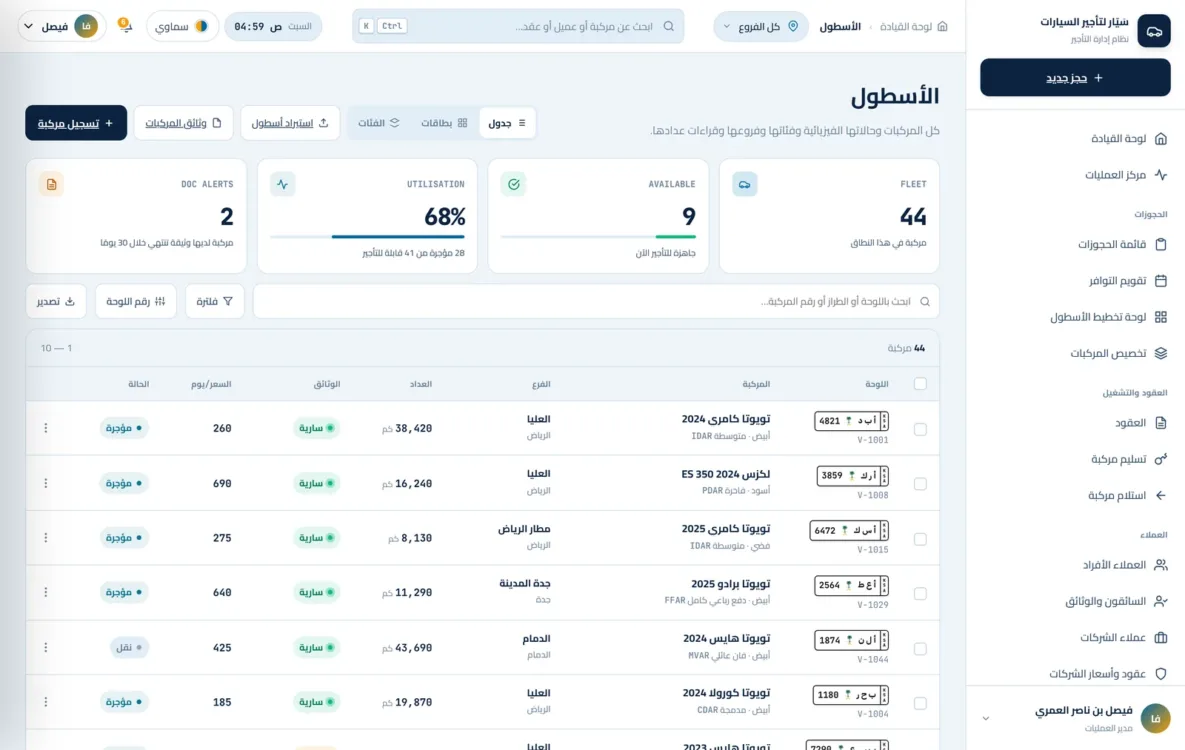Click the استلام مركبة arrow icon
Viewport: 1185px width, 750px height.
click(1161, 495)
